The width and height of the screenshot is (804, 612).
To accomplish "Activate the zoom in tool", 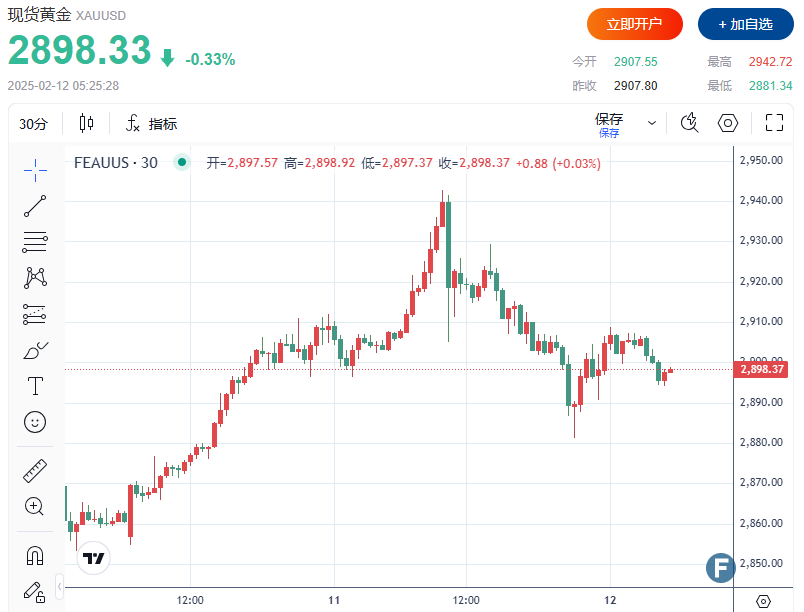I will (x=35, y=506).
